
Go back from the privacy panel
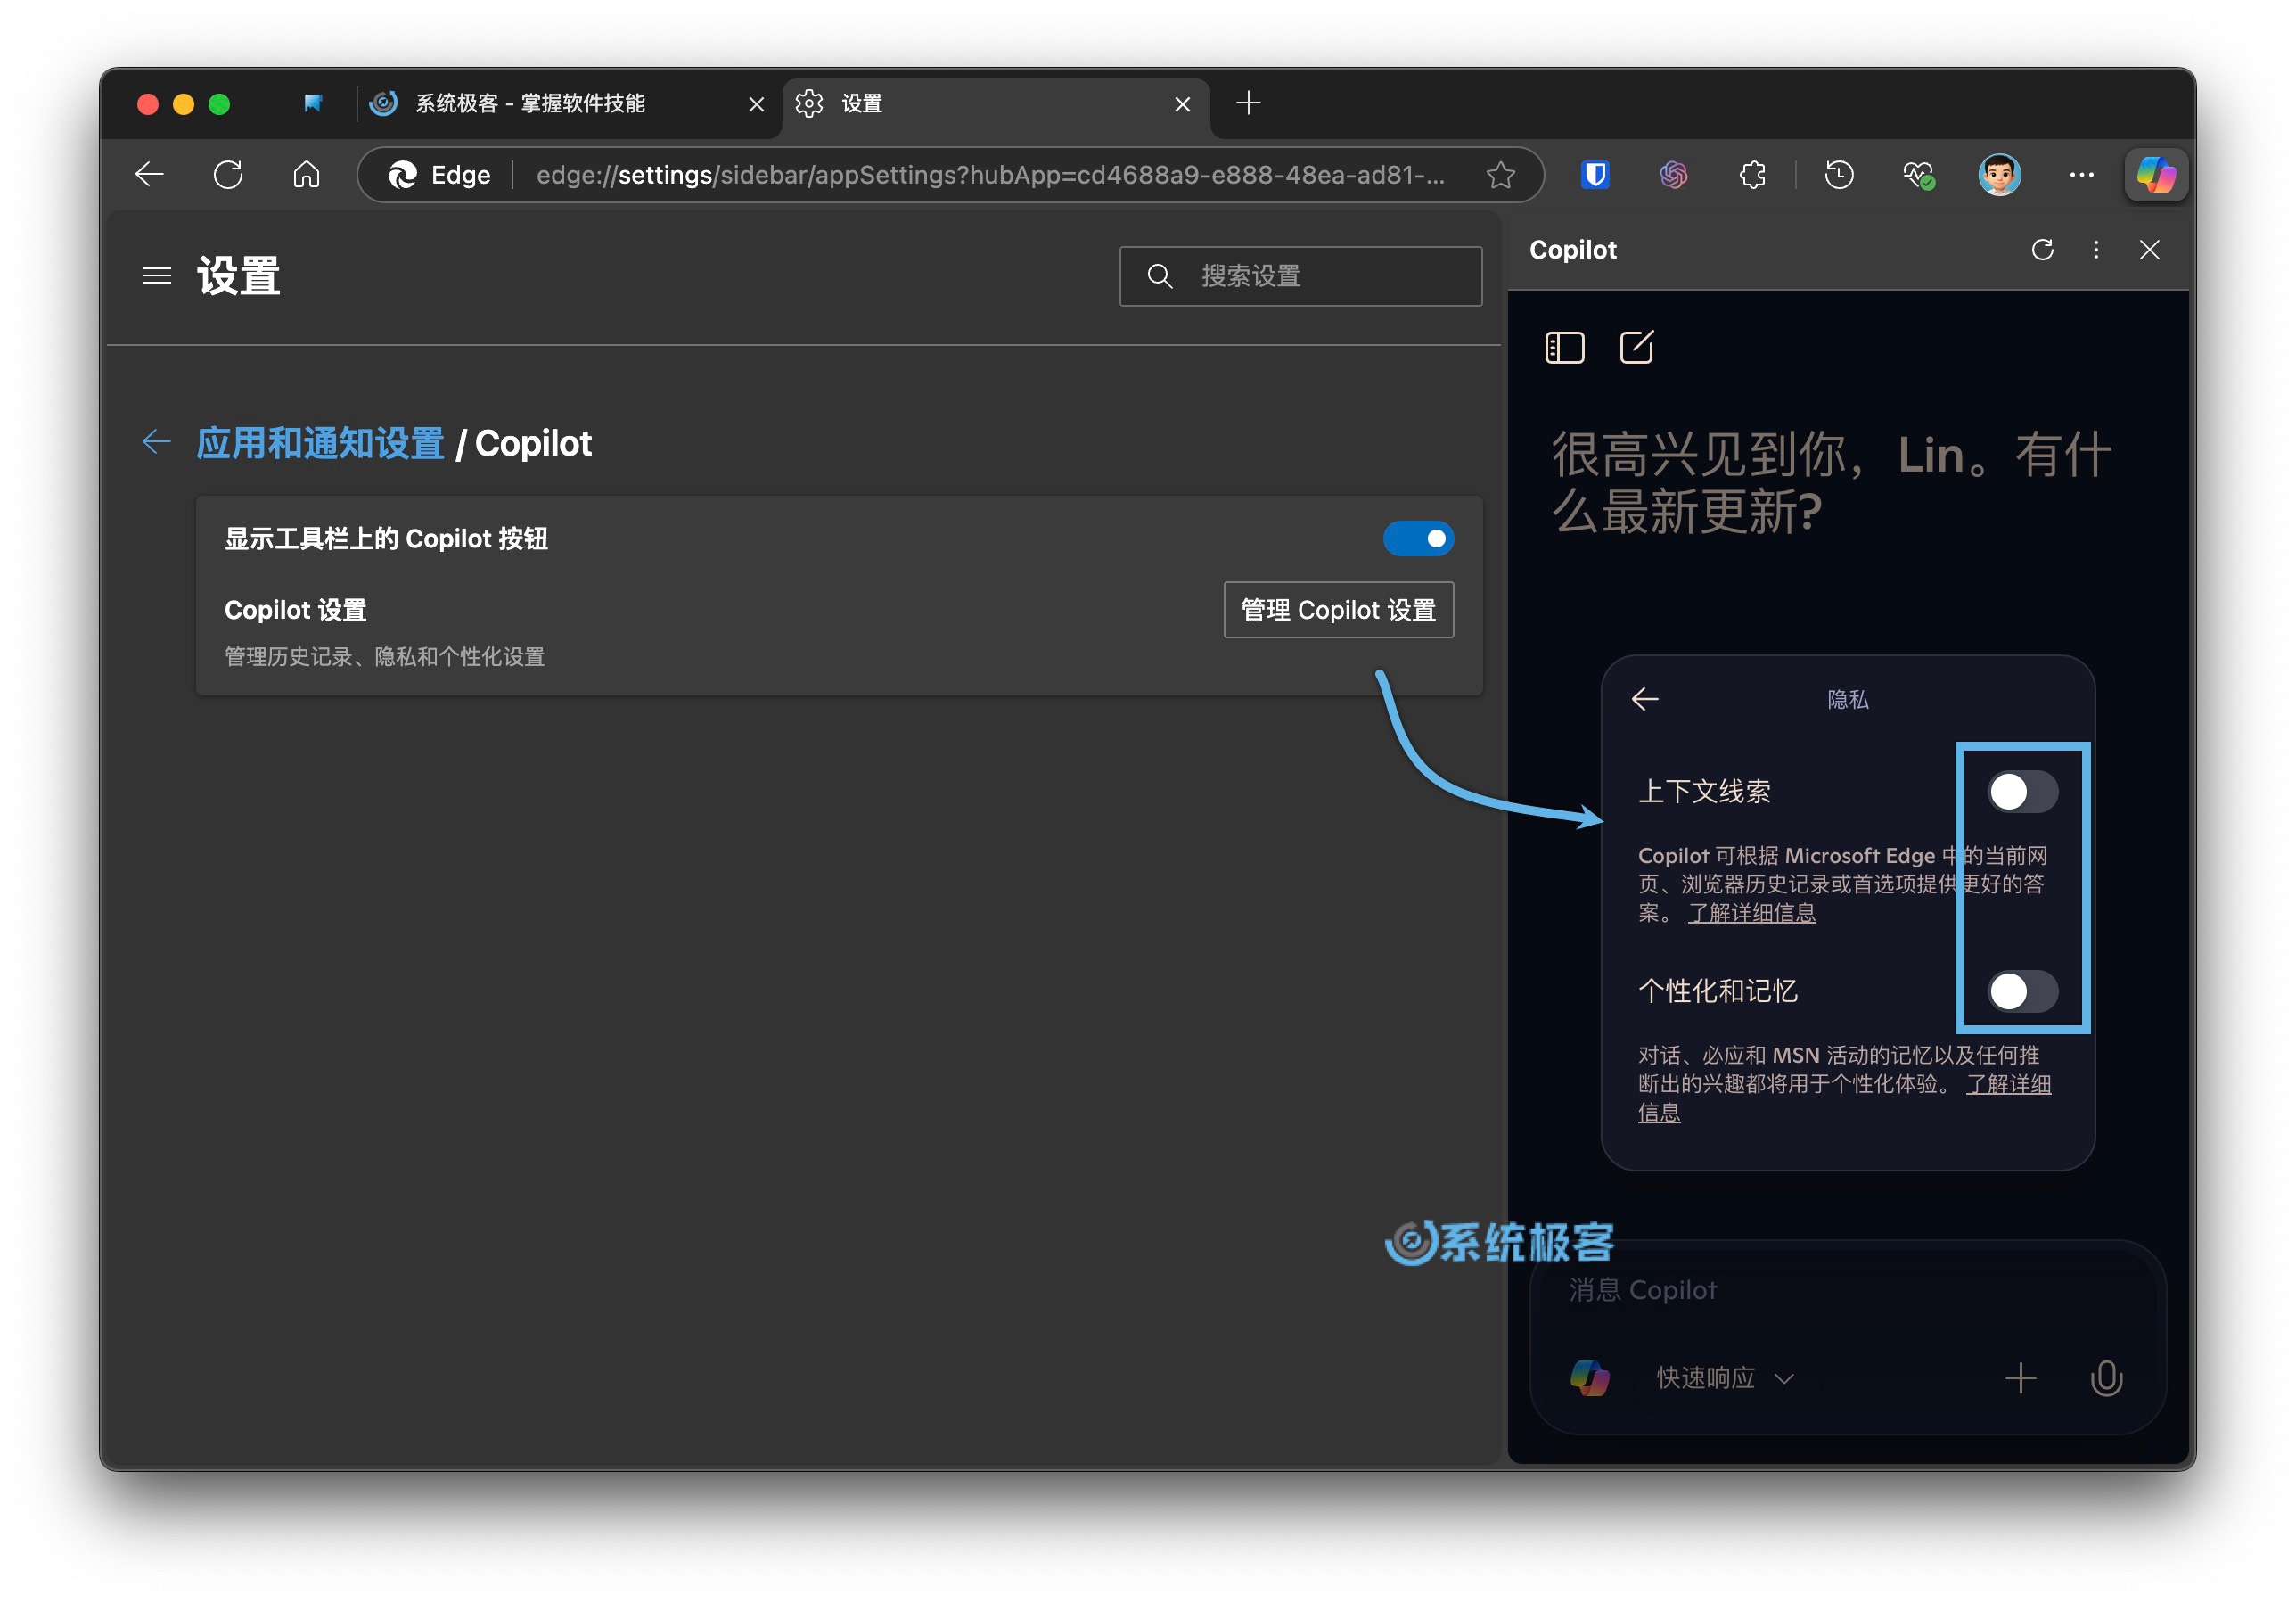point(1645,699)
